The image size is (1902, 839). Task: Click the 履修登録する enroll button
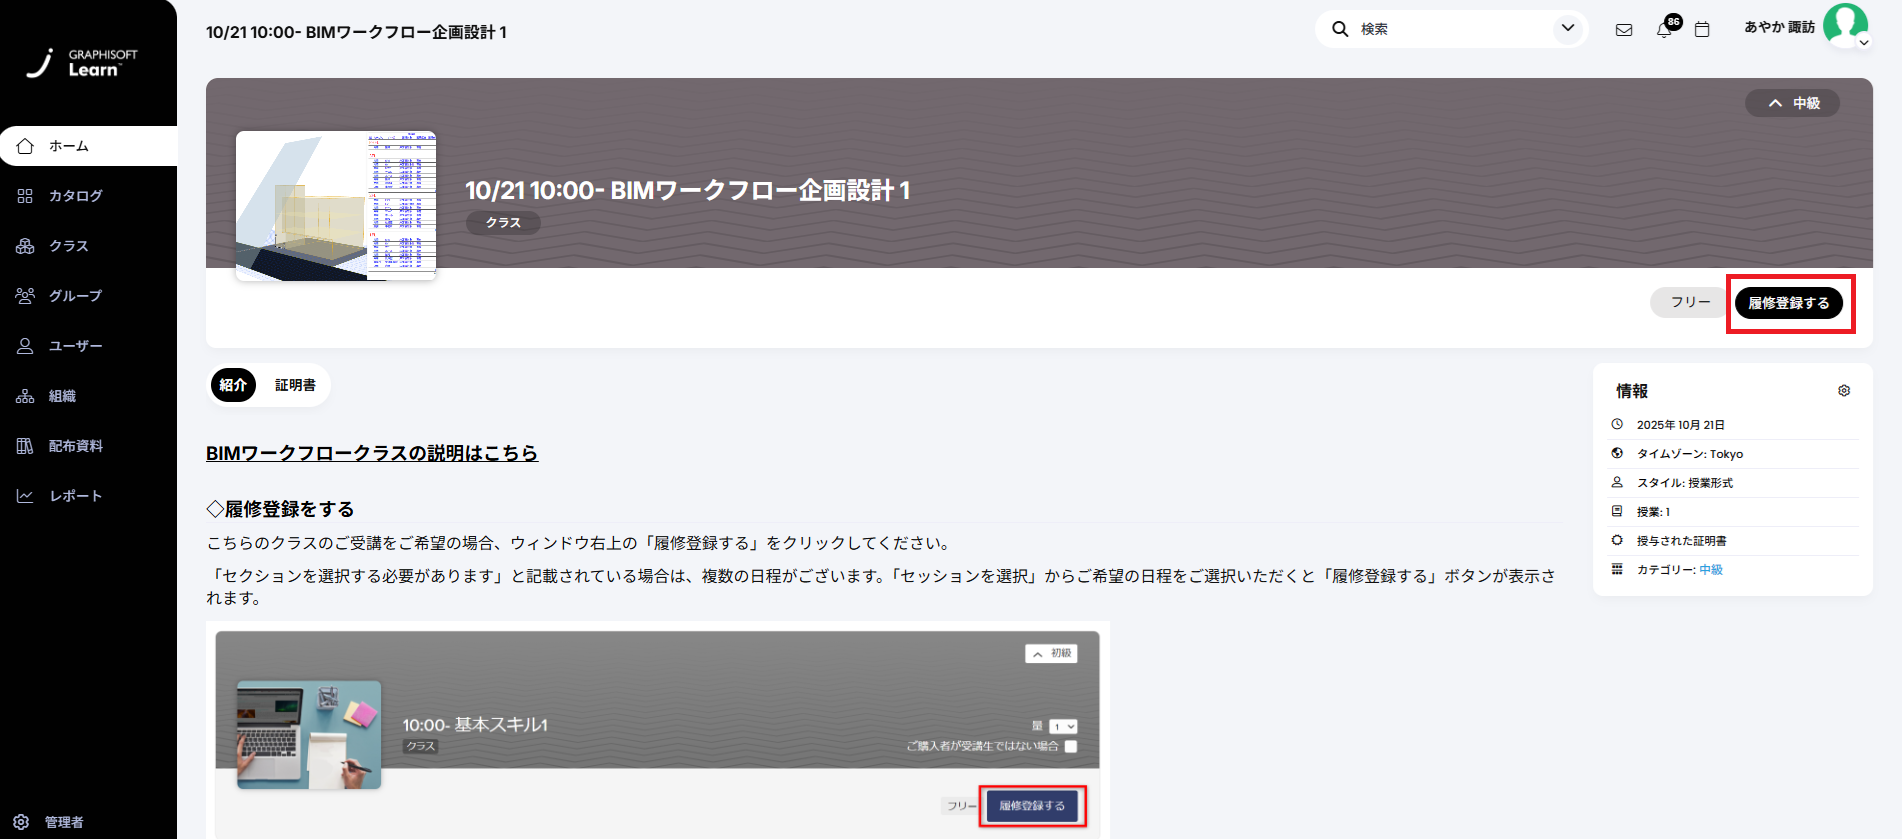pyautogui.click(x=1789, y=303)
